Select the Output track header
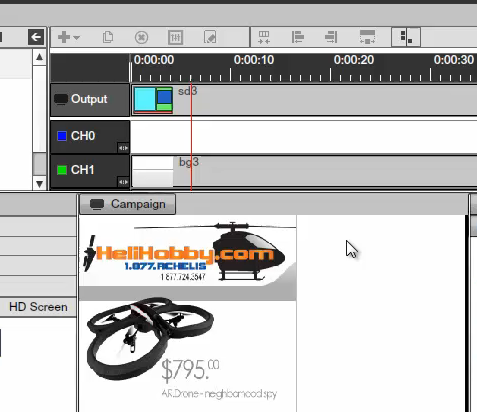 click(x=90, y=100)
